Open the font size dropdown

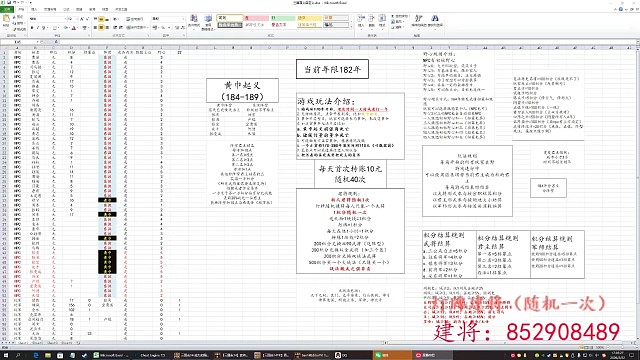pos(77,19)
